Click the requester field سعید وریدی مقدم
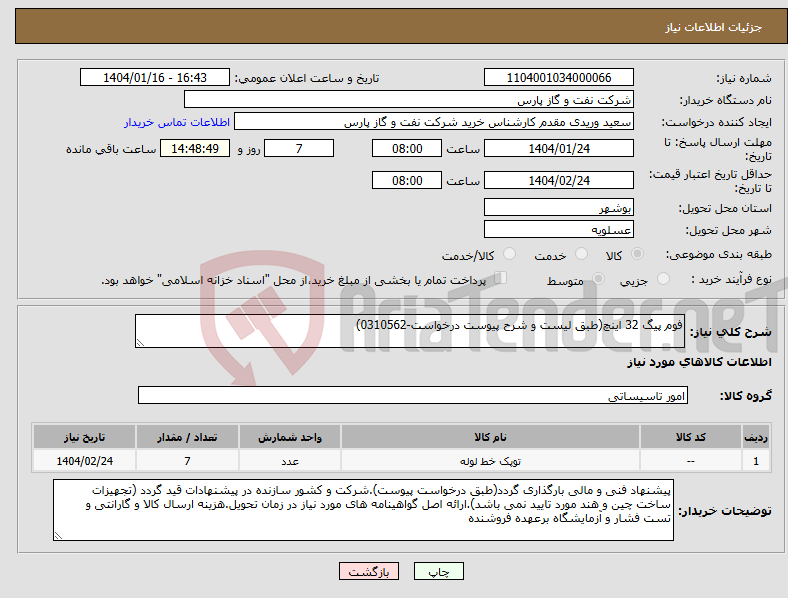 (x=434, y=122)
